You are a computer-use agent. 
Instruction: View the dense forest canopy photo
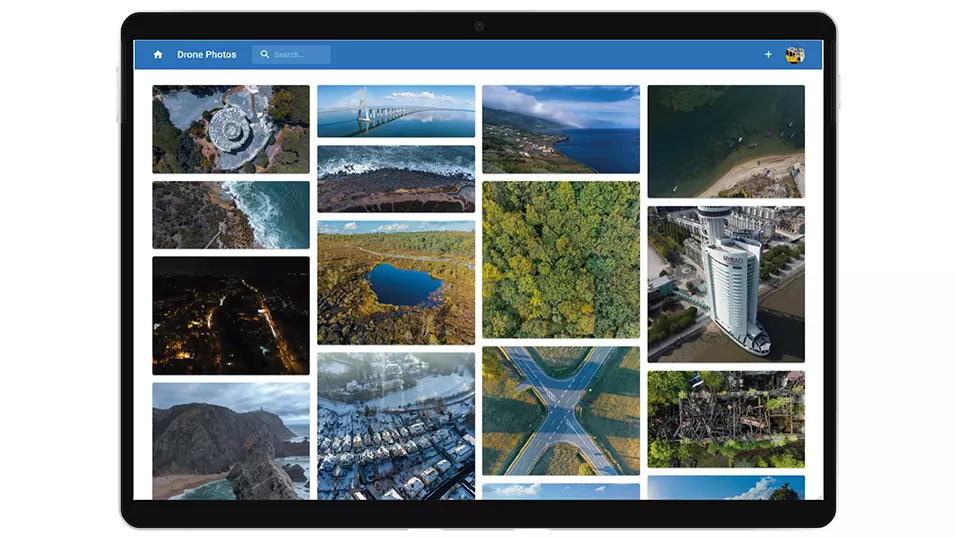click(x=561, y=260)
